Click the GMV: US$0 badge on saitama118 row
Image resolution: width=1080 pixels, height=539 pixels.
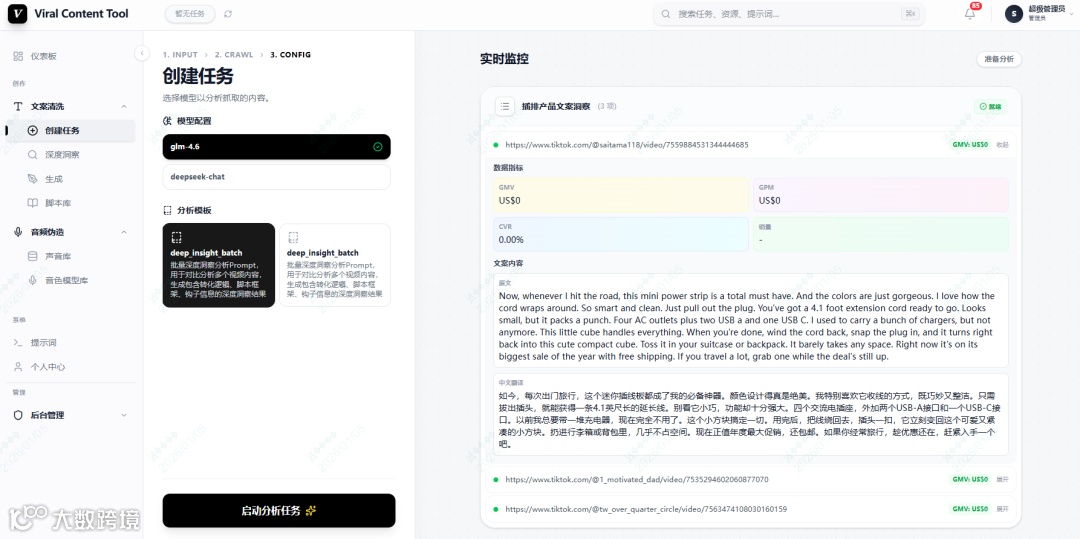click(x=968, y=145)
